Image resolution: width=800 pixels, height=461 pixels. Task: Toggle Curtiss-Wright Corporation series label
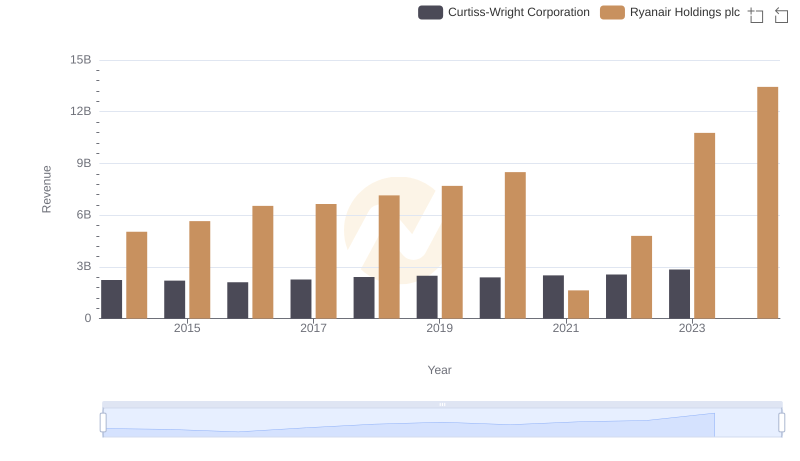[x=518, y=12]
